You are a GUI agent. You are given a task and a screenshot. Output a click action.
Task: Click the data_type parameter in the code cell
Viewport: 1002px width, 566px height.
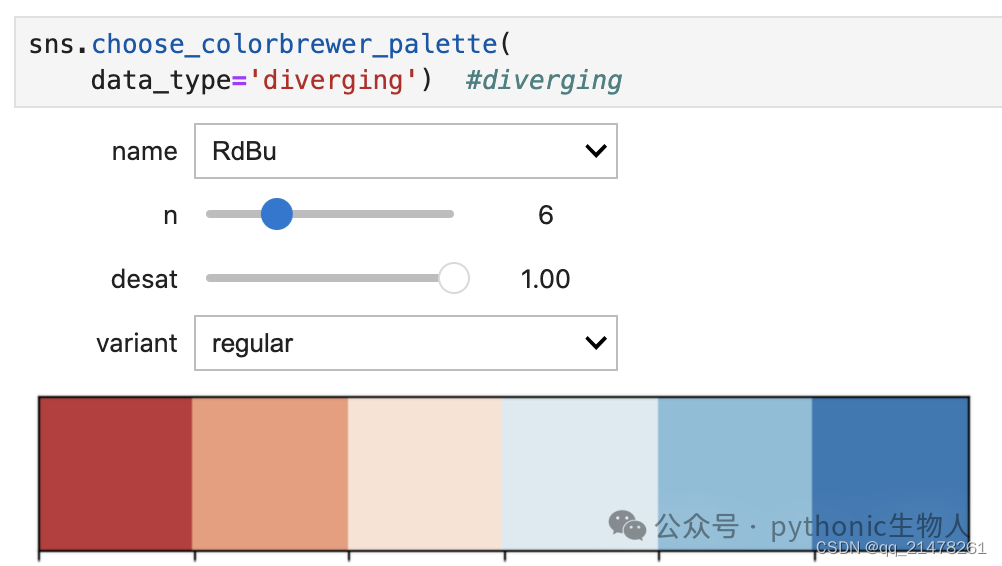(161, 81)
